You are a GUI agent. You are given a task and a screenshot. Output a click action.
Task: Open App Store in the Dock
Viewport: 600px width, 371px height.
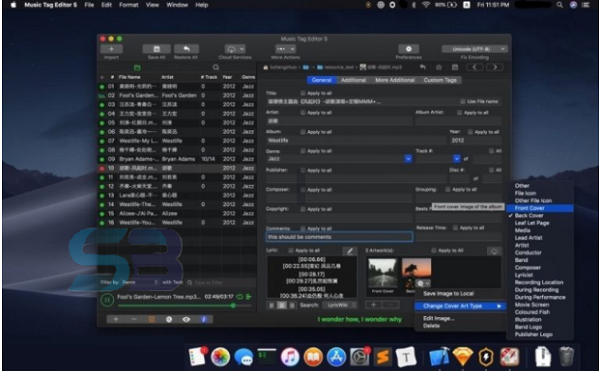(x=336, y=356)
